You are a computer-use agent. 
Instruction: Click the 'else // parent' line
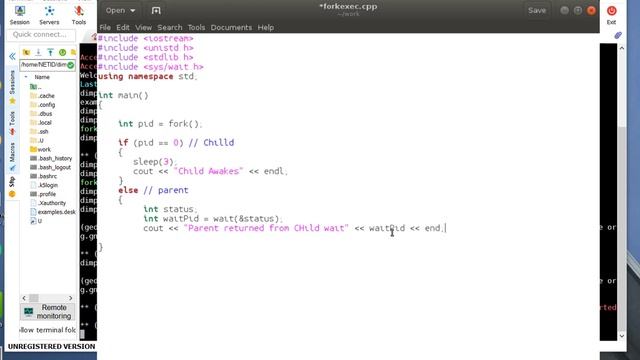153,190
